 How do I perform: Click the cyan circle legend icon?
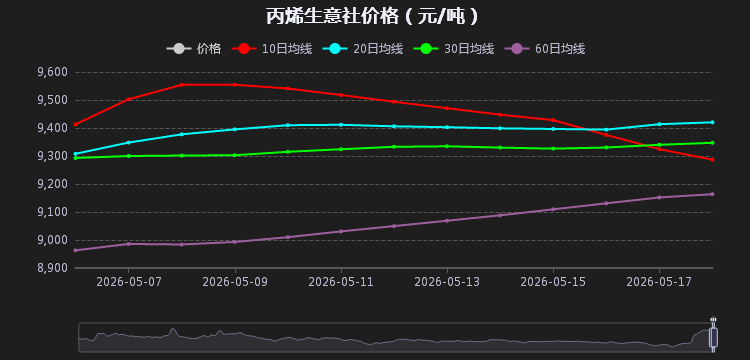tap(335, 49)
